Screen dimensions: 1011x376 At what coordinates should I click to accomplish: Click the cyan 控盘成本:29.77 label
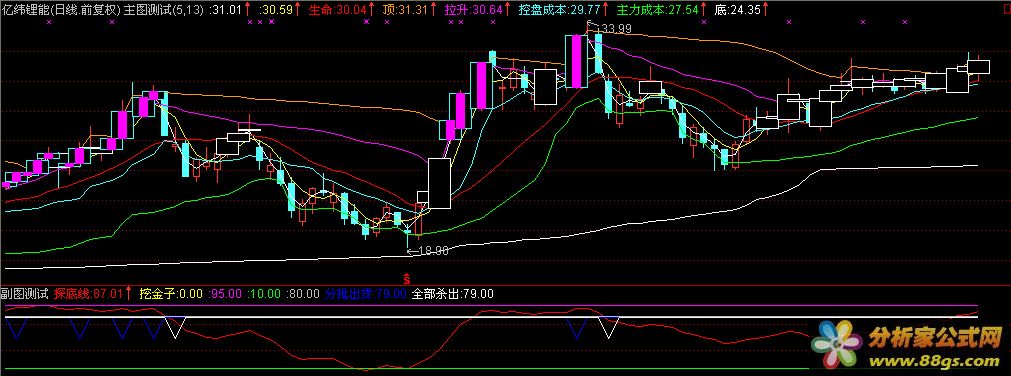559,10
